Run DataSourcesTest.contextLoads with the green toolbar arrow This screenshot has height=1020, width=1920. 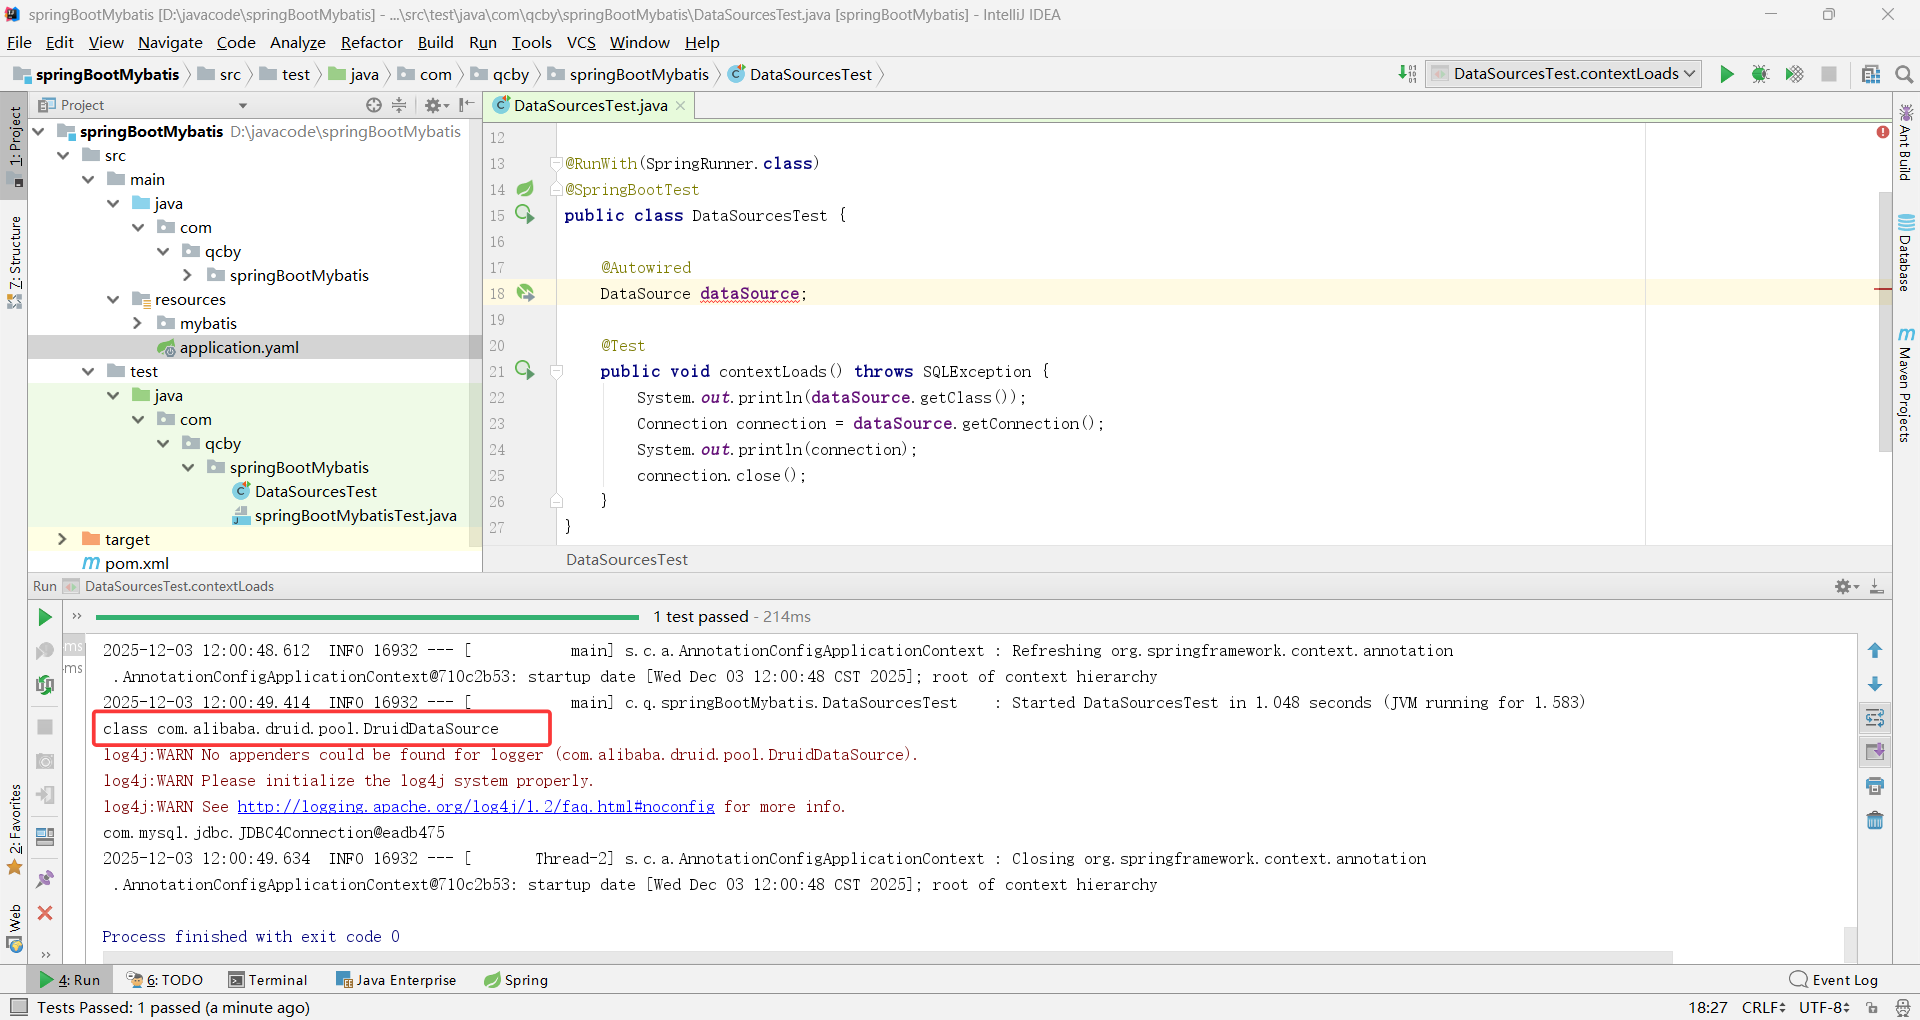(x=1726, y=74)
